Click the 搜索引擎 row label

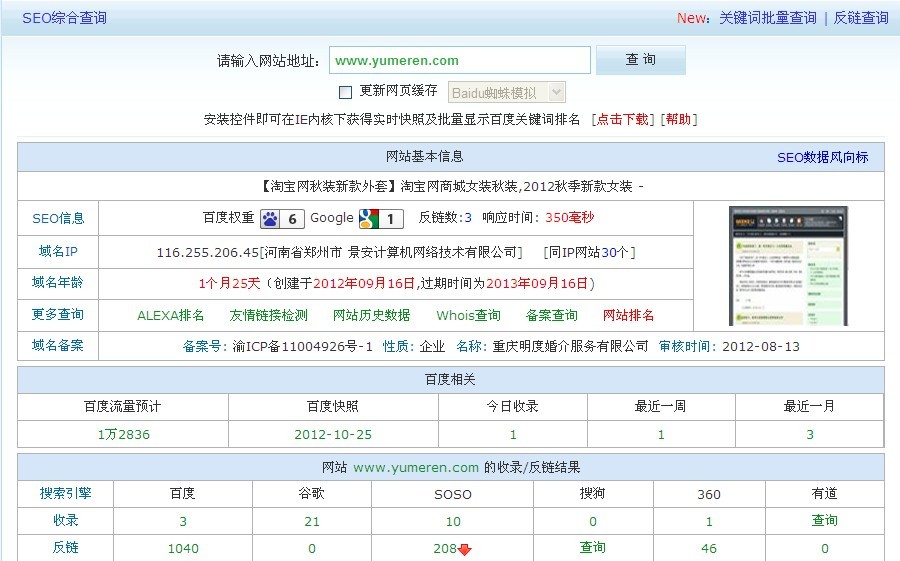click(x=65, y=493)
